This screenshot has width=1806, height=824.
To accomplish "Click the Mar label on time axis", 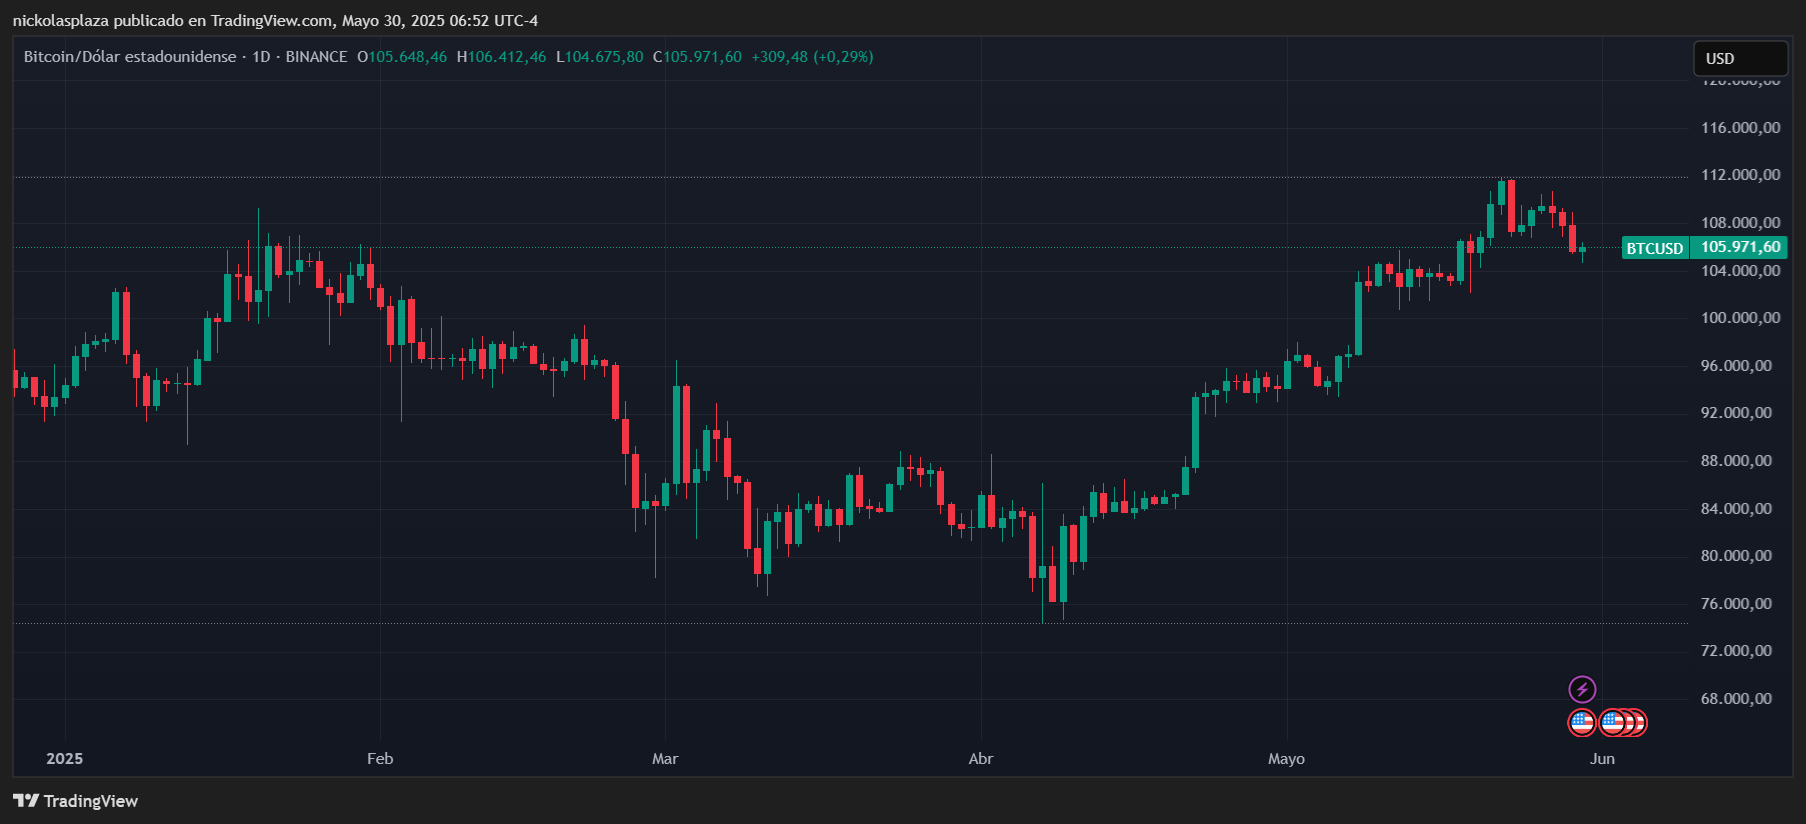I will tap(665, 759).
